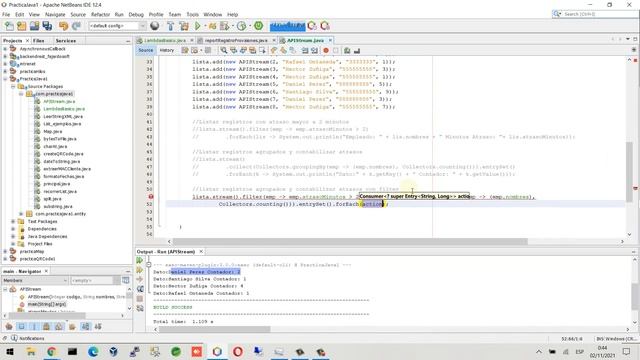The image size is (640, 360).
Task: Click the memory usage bar in toolbar
Action: tap(287, 26)
